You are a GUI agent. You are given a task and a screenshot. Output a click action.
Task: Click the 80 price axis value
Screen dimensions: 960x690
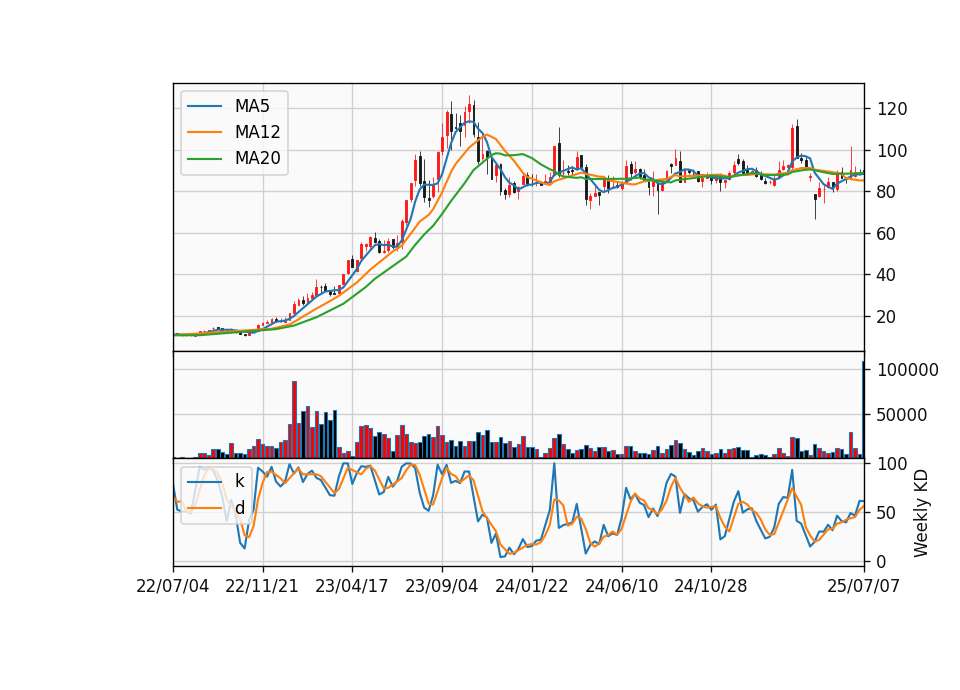coord(888,192)
